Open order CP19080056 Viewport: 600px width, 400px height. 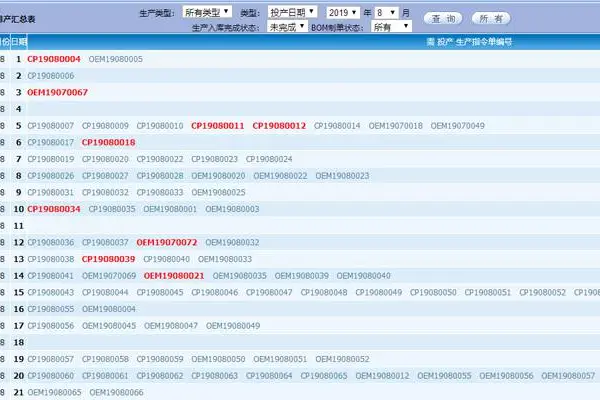click(x=51, y=326)
